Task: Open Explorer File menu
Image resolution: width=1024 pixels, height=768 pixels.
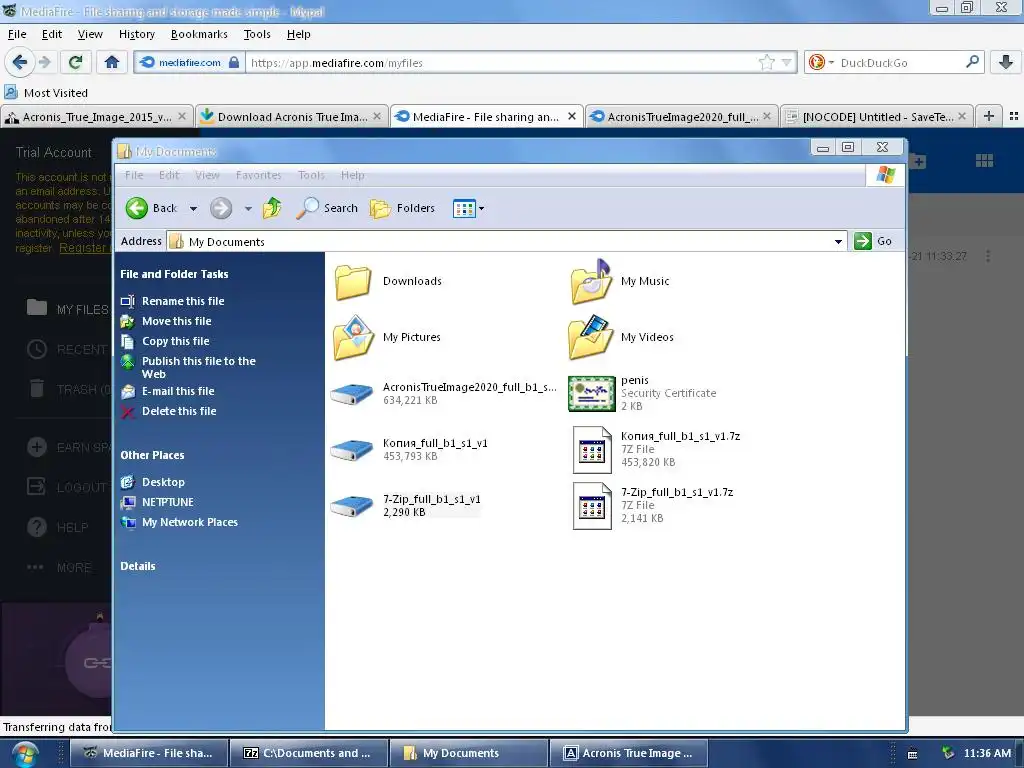Action: pos(134,175)
